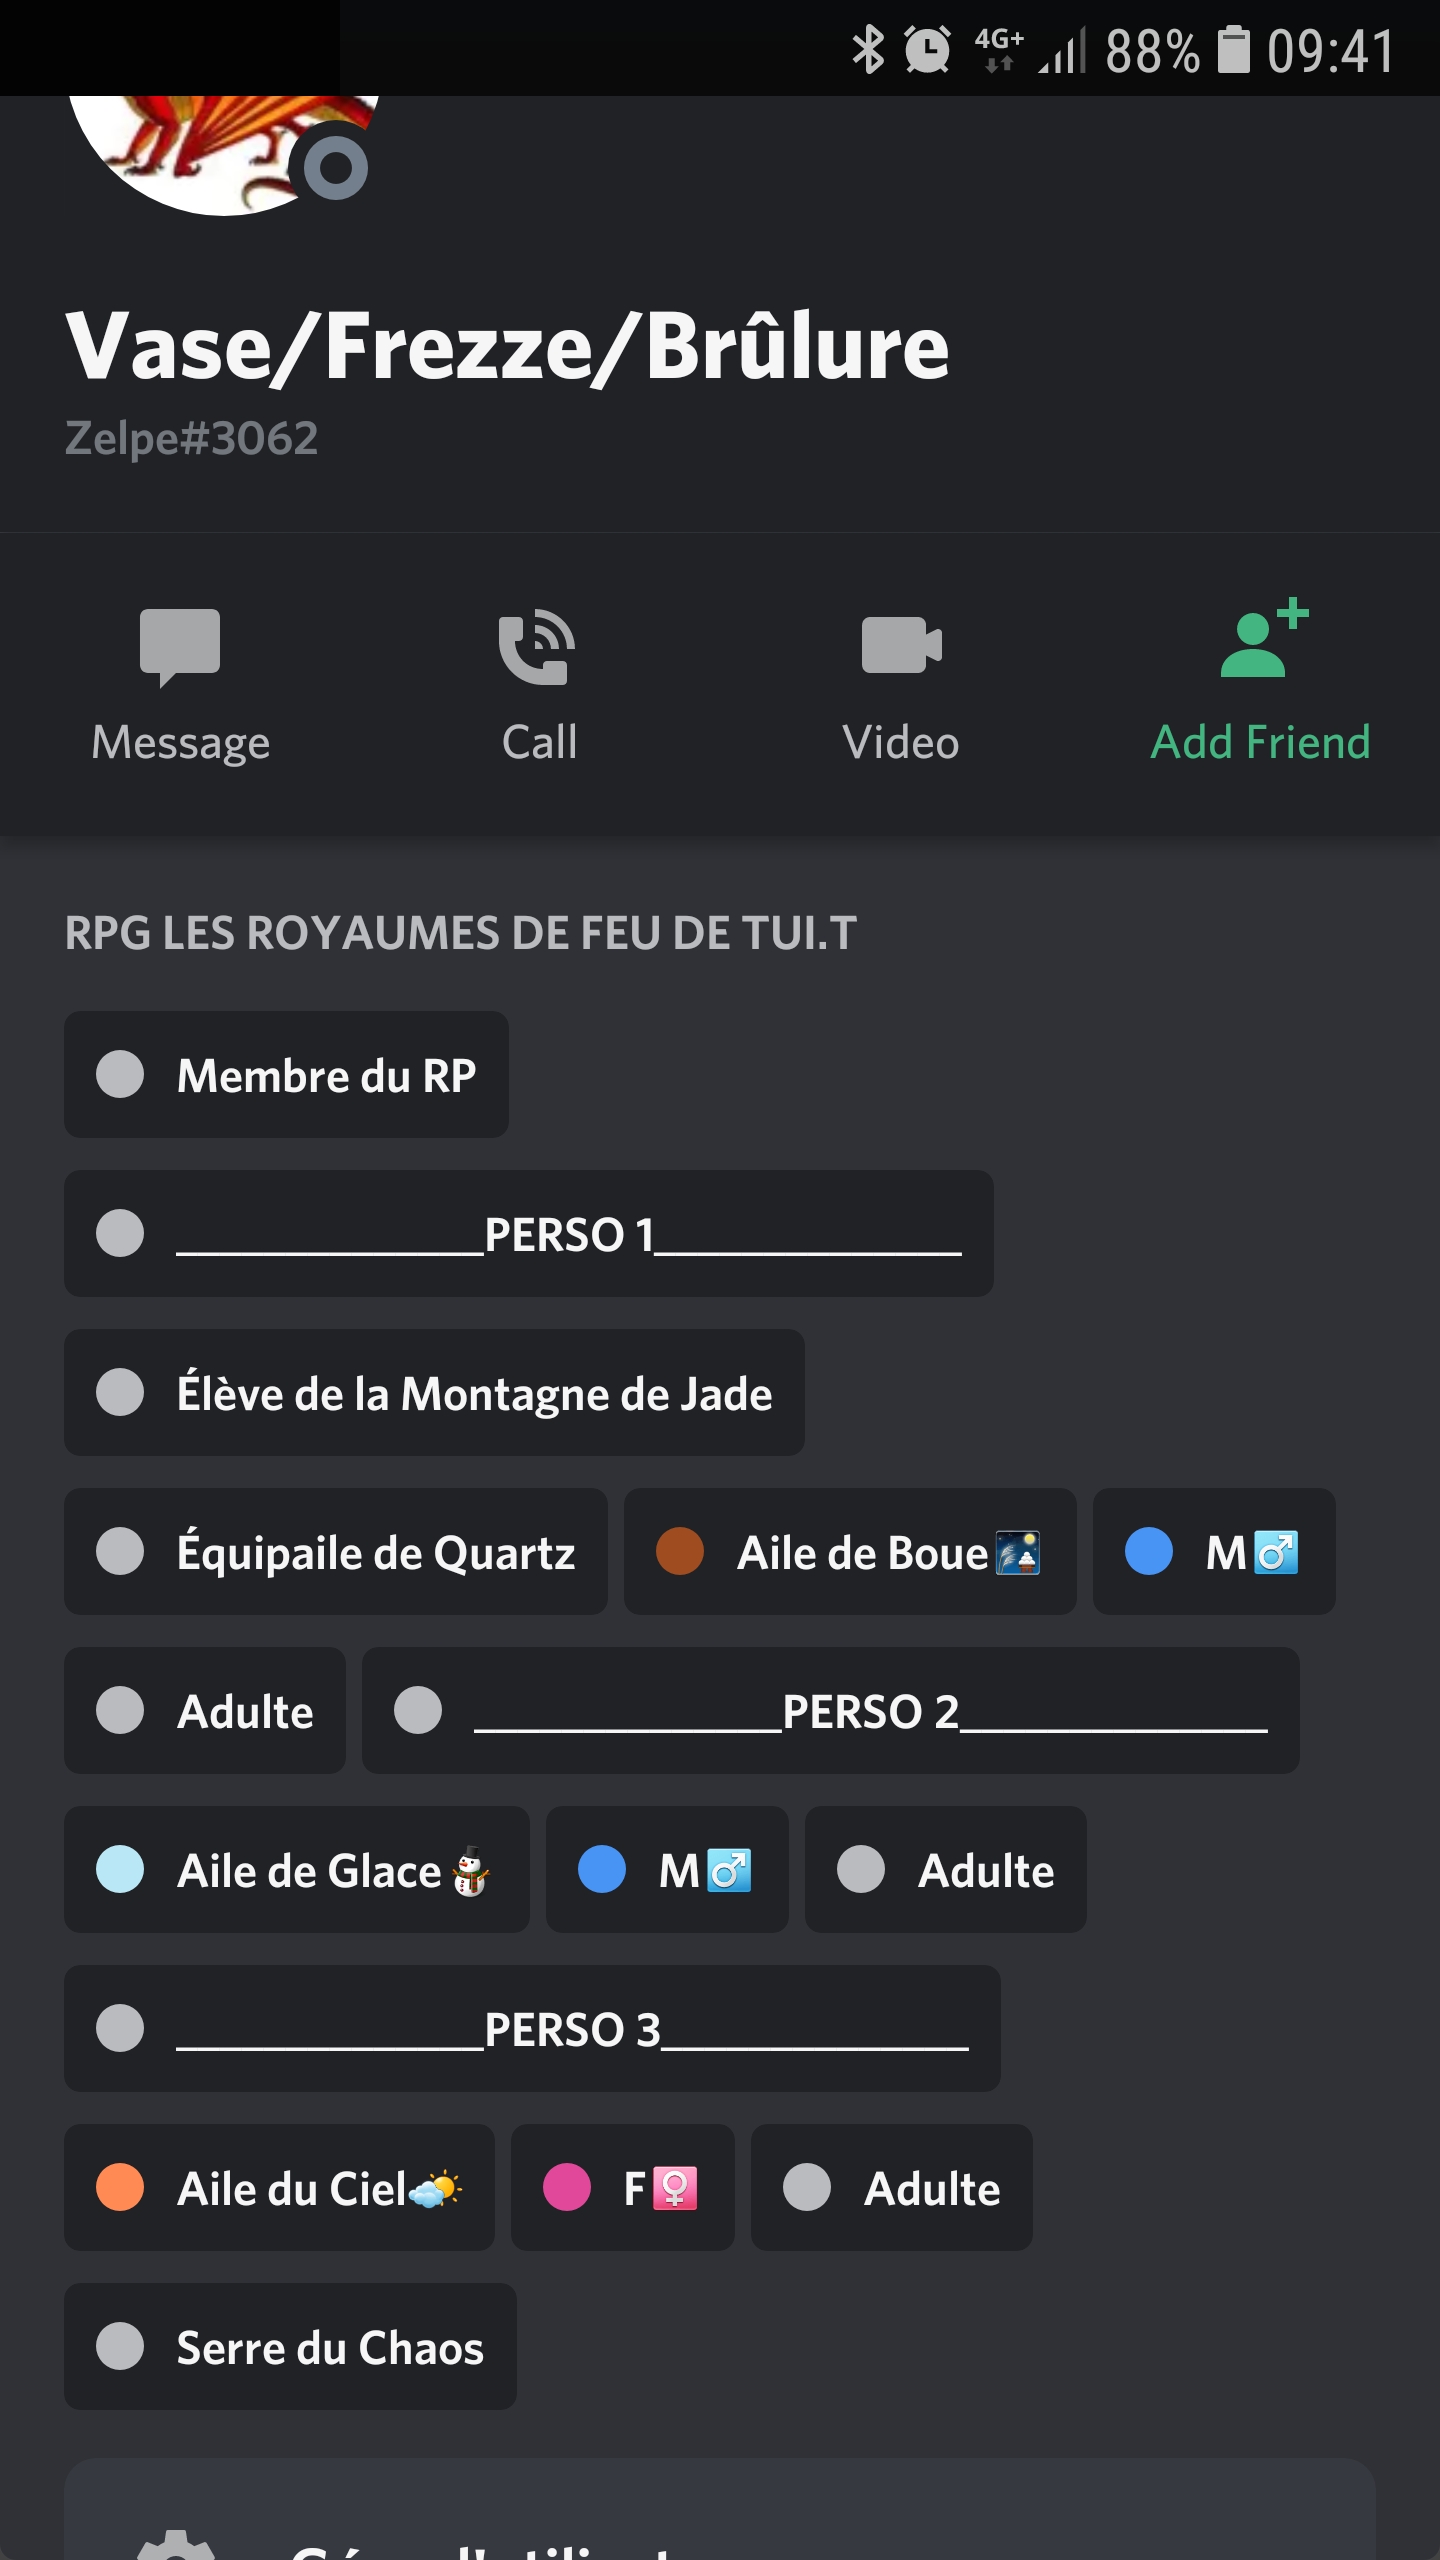The height and width of the screenshot is (2560, 1440).
Task: Tap the Add Friend person icon
Action: pos(1262,640)
